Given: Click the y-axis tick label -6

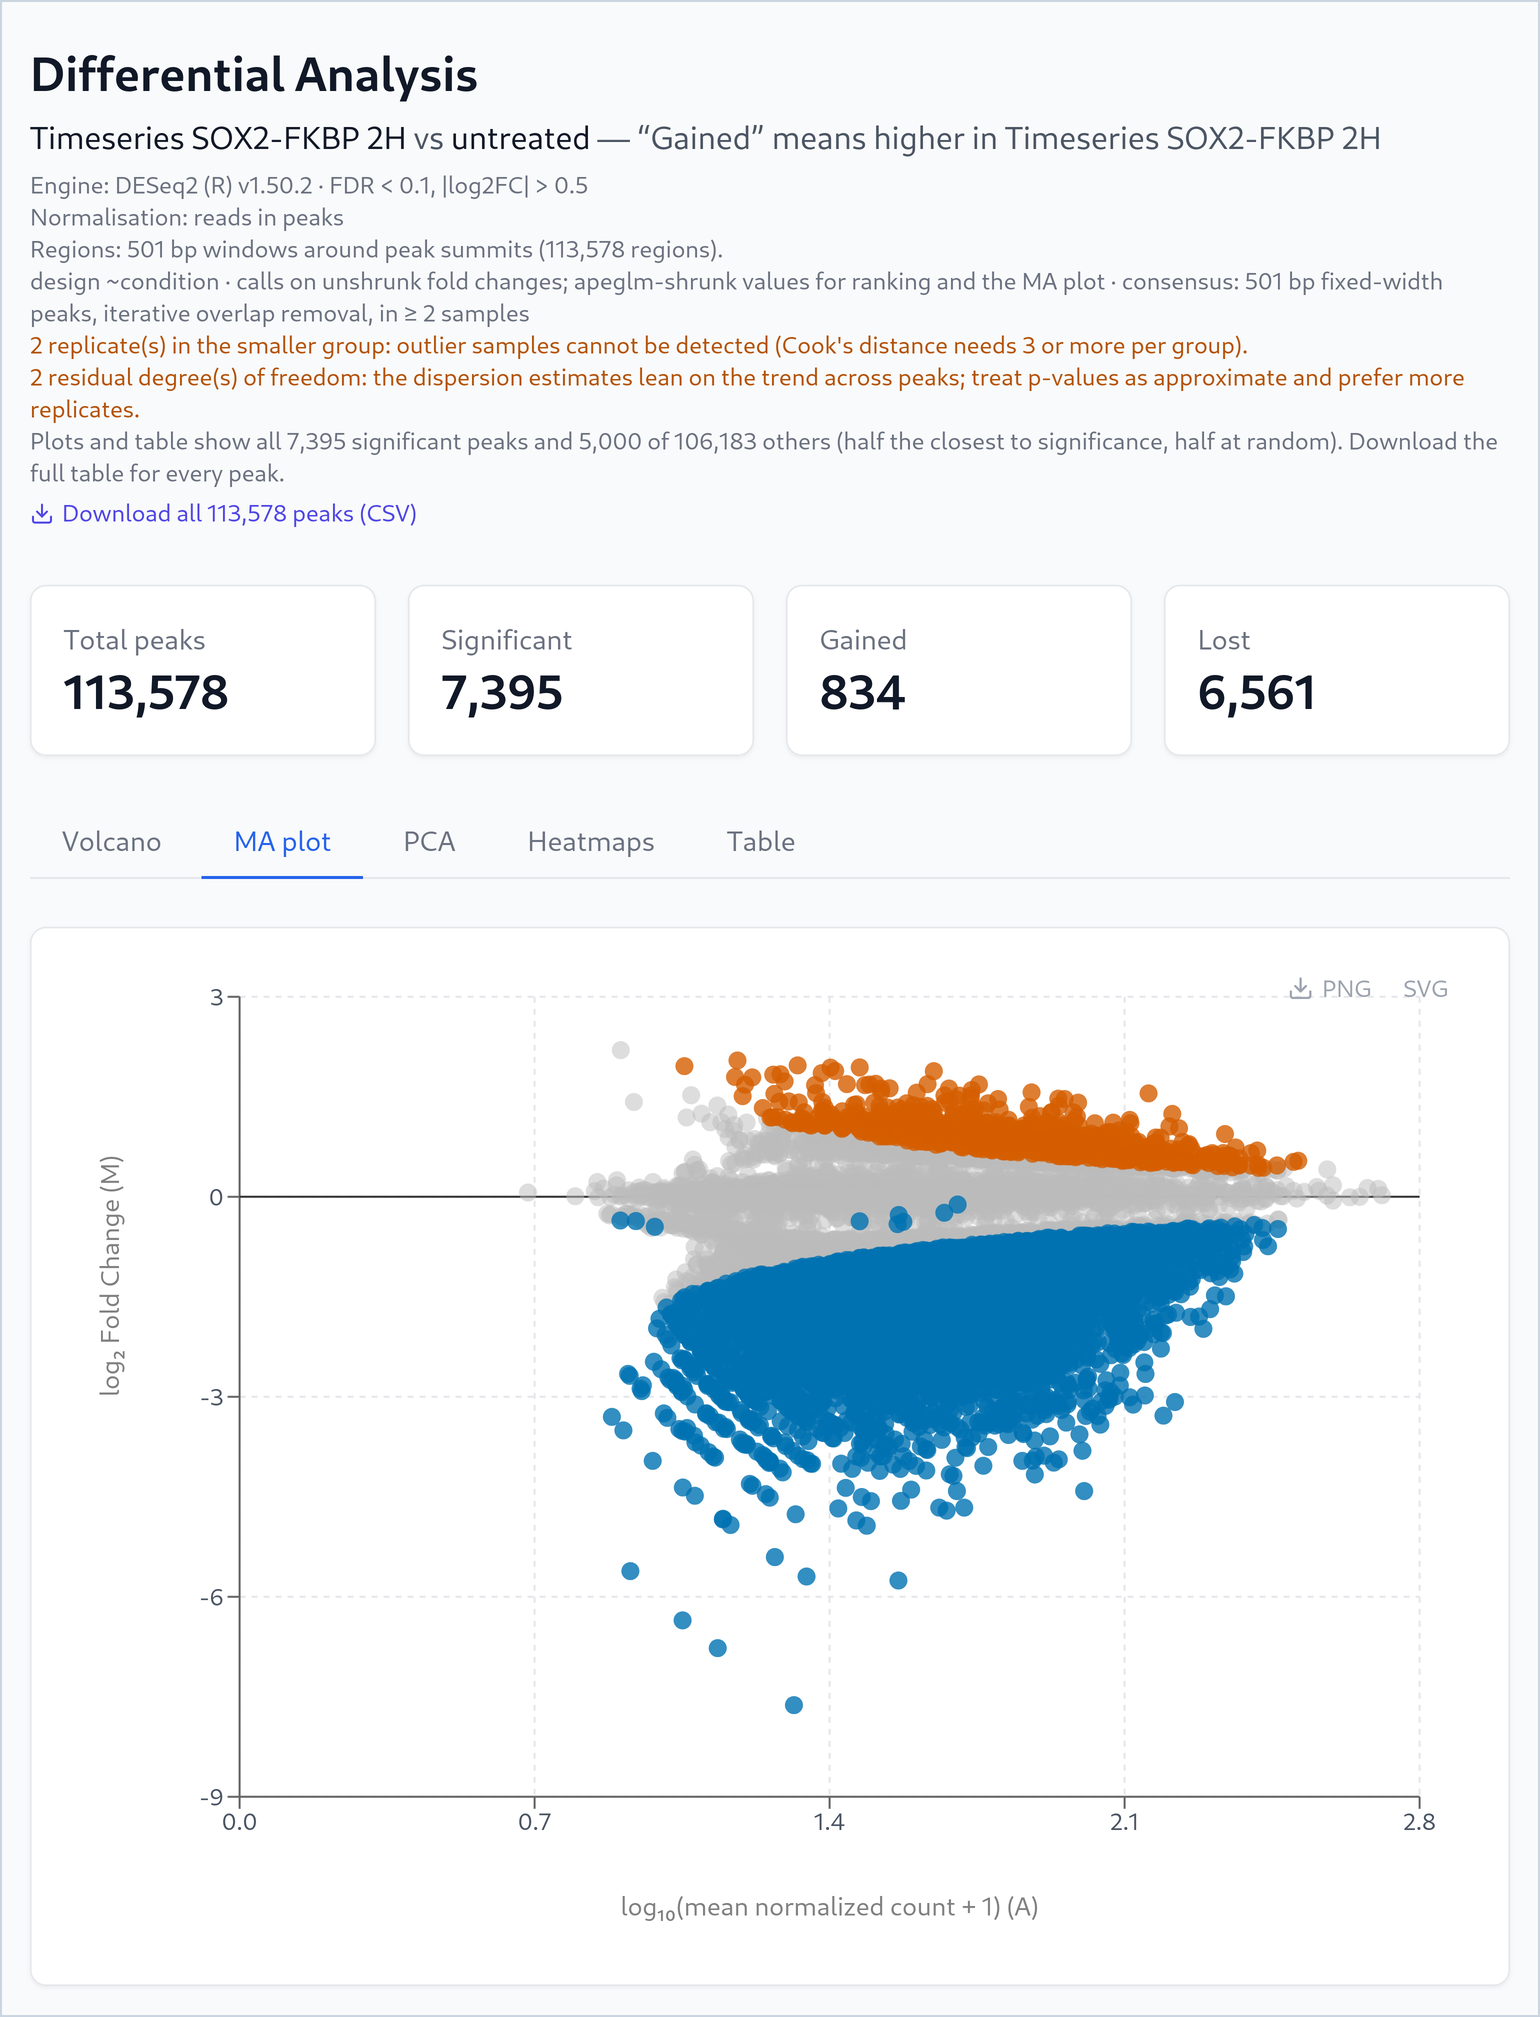Looking at the screenshot, I should pos(211,1597).
